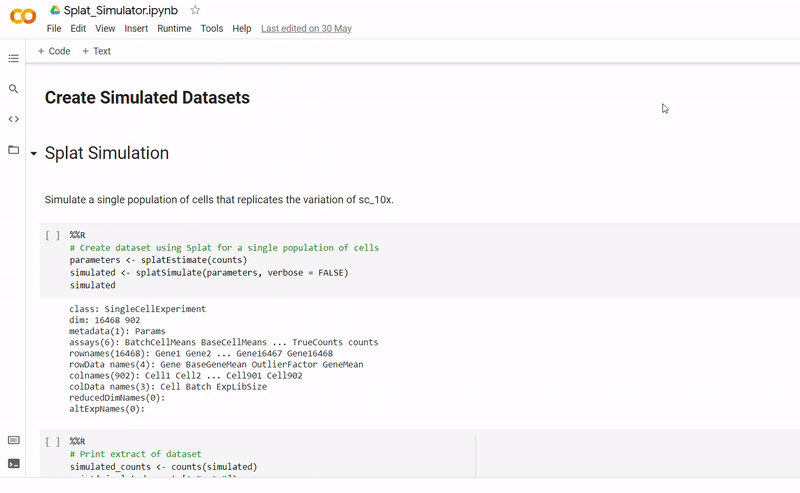This screenshot has width=800, height=493.
Task: Click the Print extract of dataset comment
Action: pyautogui.click(x=135, y=454)
